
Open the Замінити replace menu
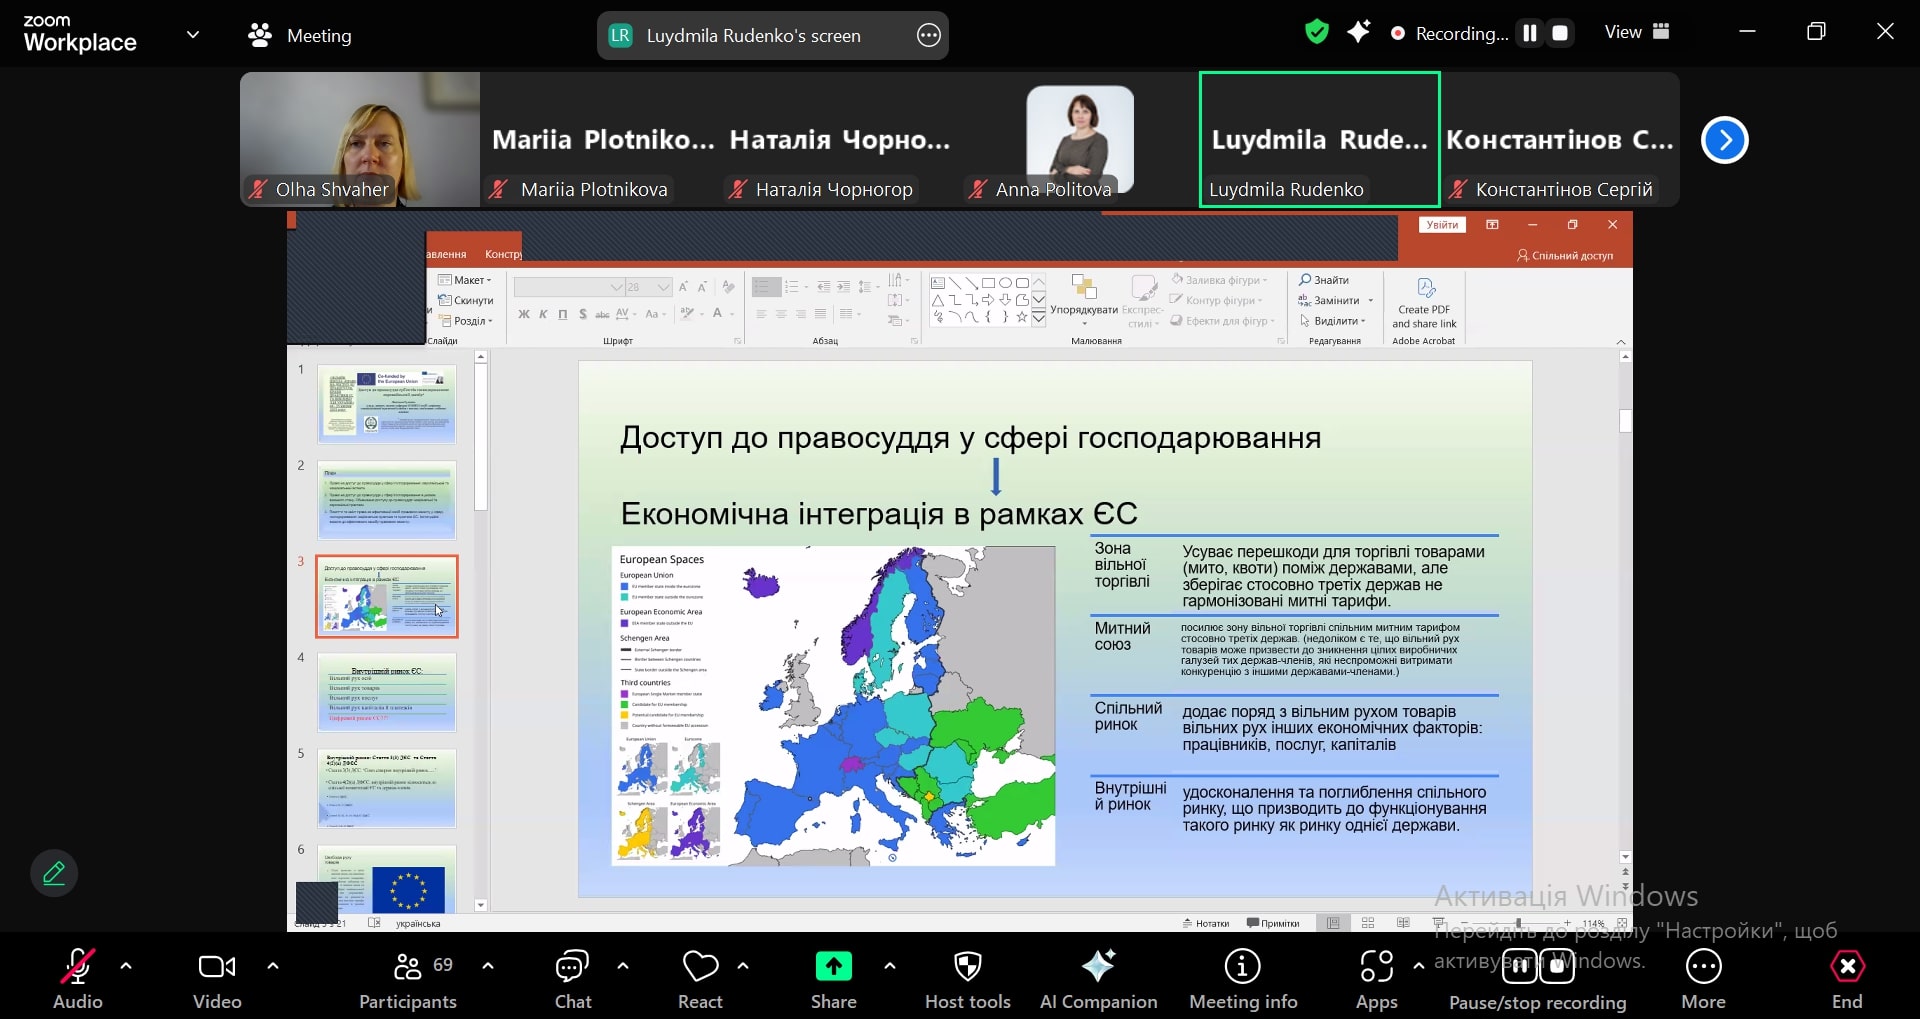click(x=1336, y=300)
